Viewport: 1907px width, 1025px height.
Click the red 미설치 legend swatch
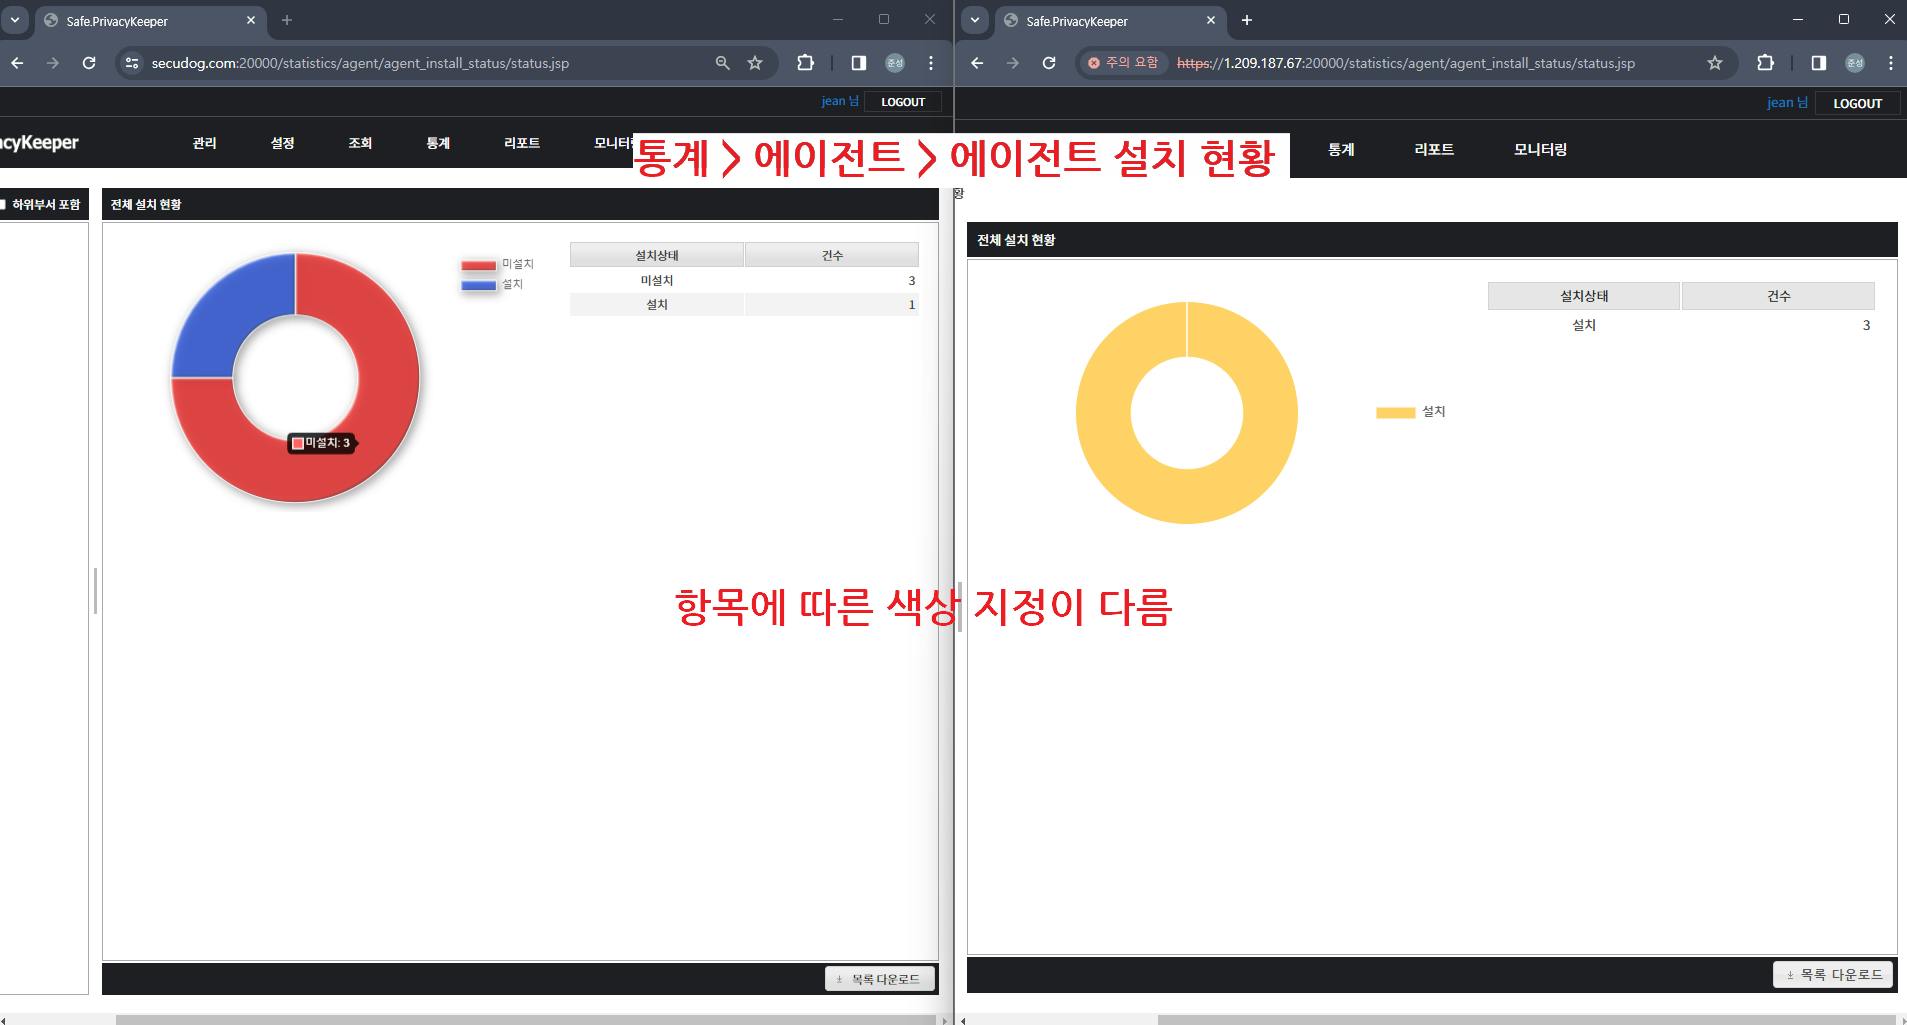[x=478, y=265]
